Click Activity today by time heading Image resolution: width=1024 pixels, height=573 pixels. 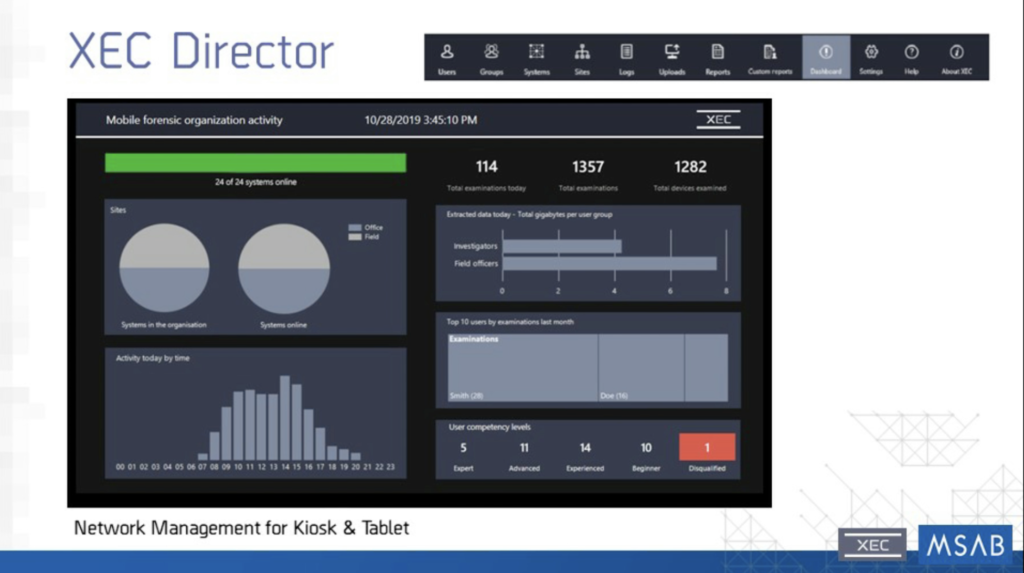pos(153,358)
